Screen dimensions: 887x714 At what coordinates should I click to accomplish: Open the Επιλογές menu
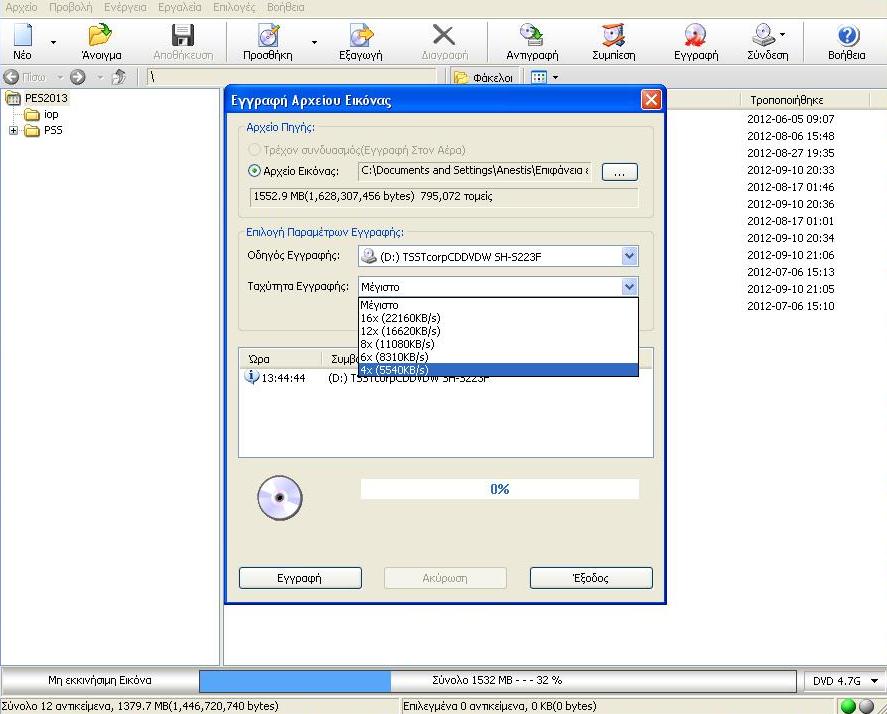pos(233,7)
